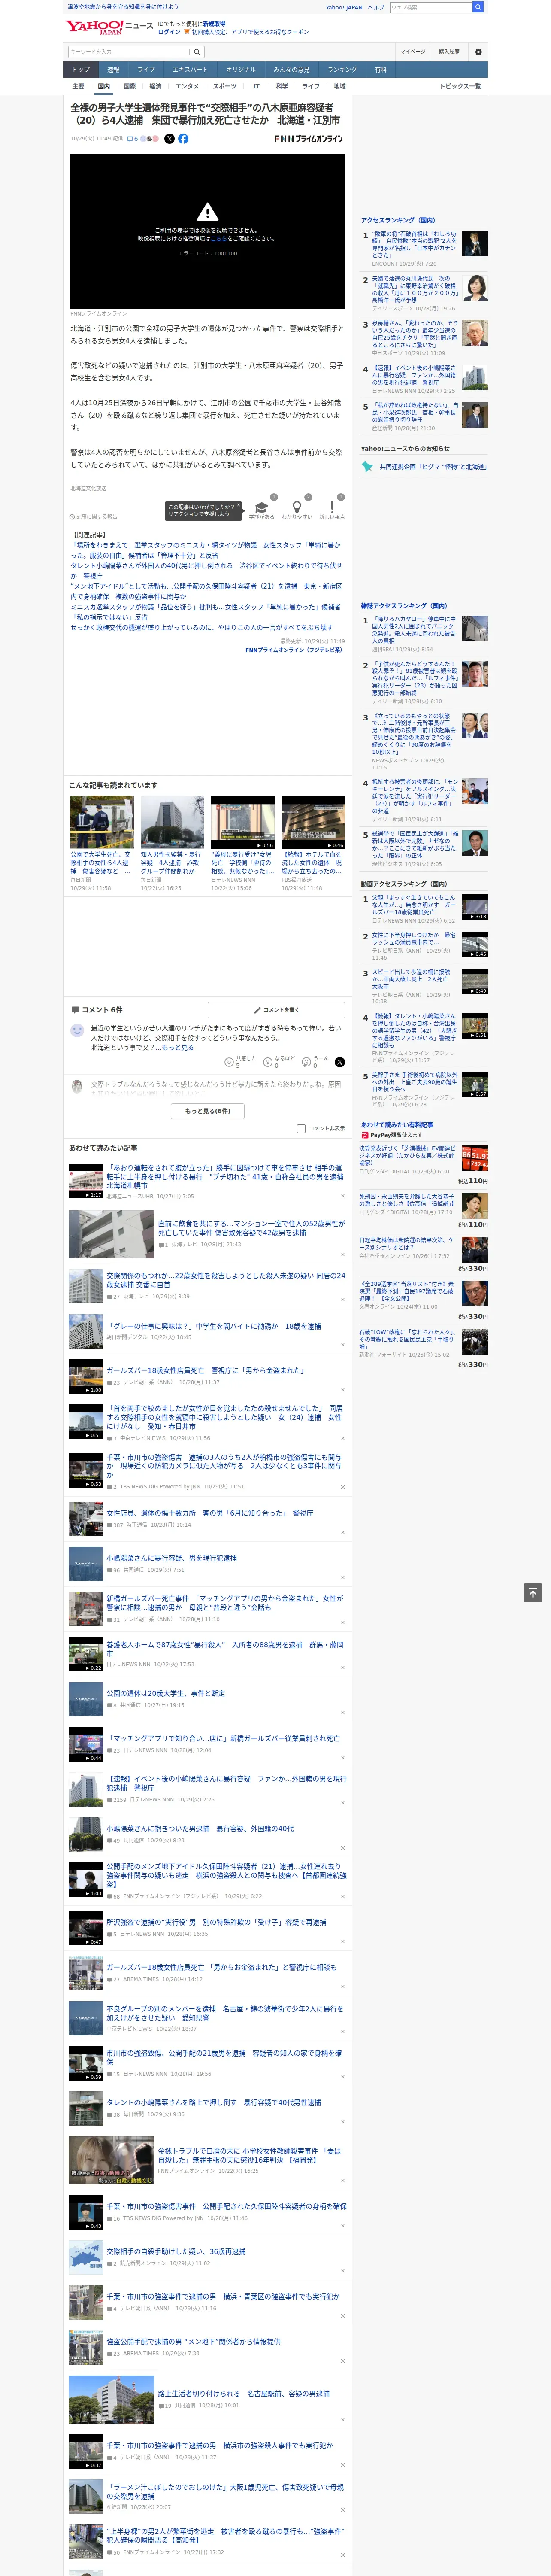Open the 女性店員、遺体の傷十数カ所 article link
The height and width of the screenshot is (2576, 551).
(210, 1513)
